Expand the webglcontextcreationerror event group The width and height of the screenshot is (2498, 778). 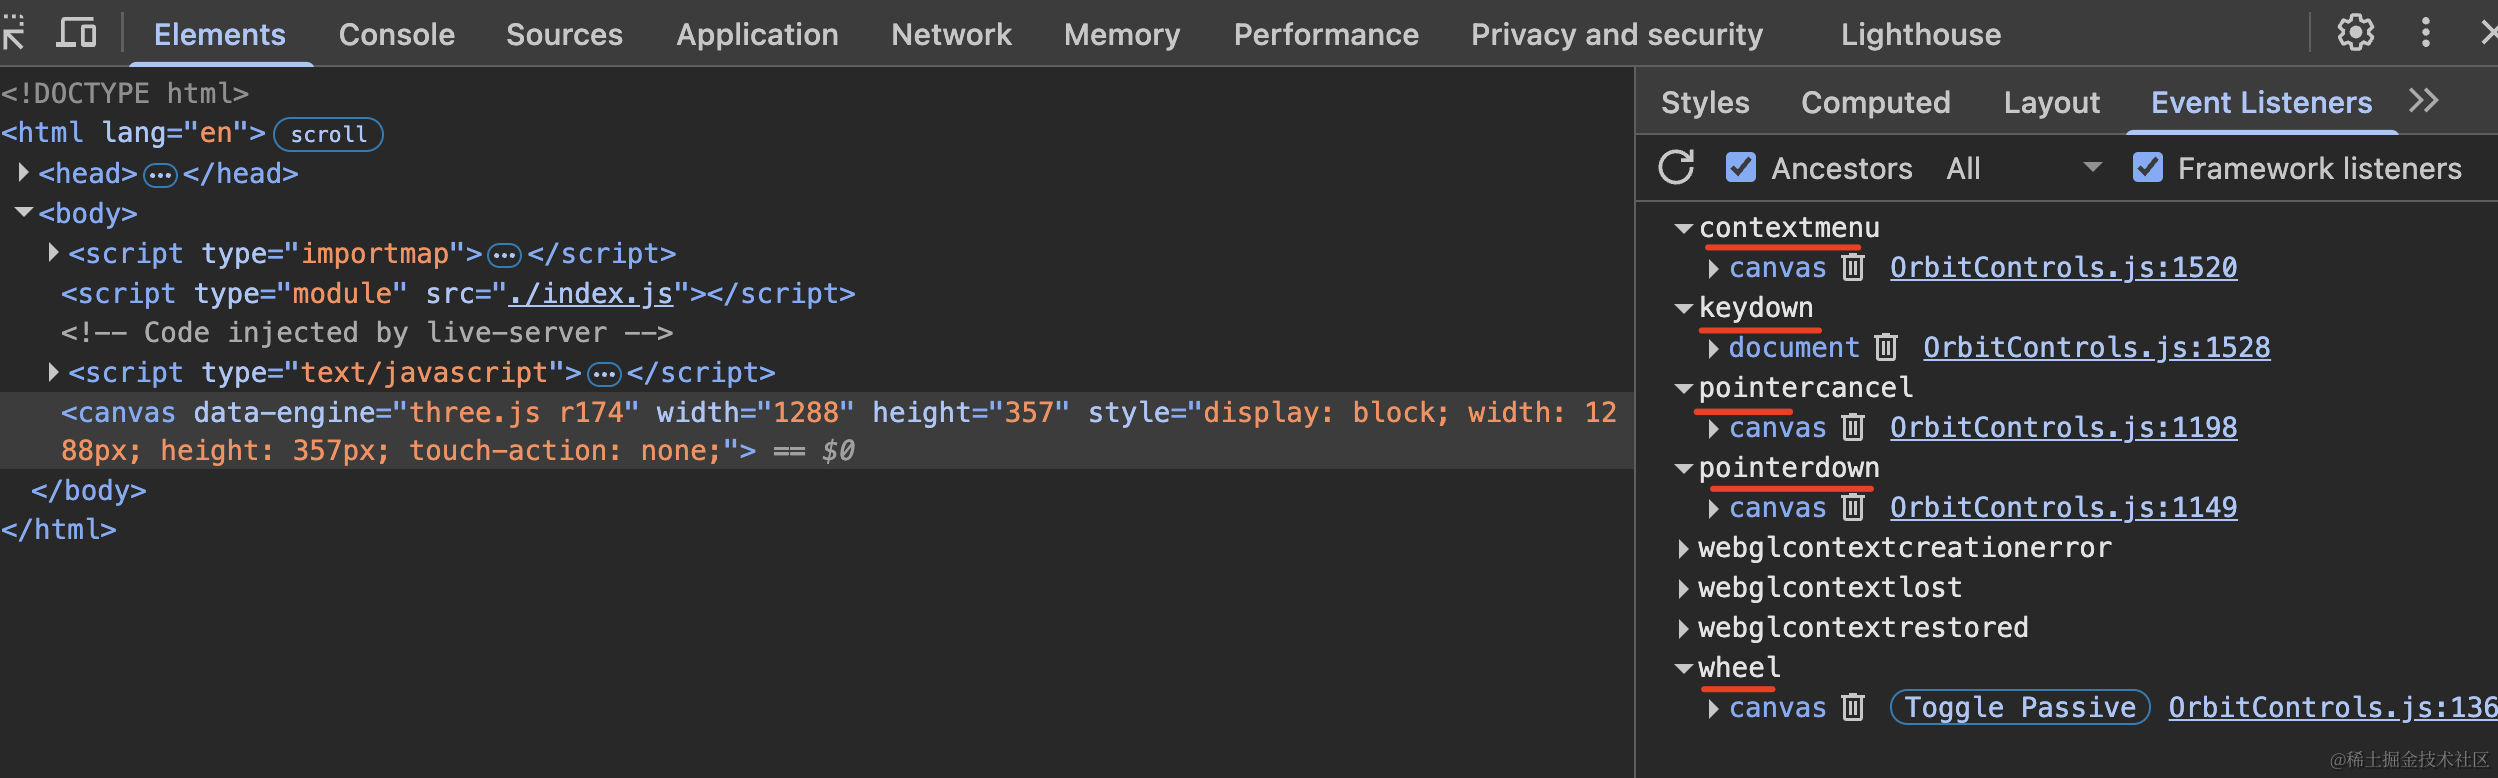tap(1684, 548)
